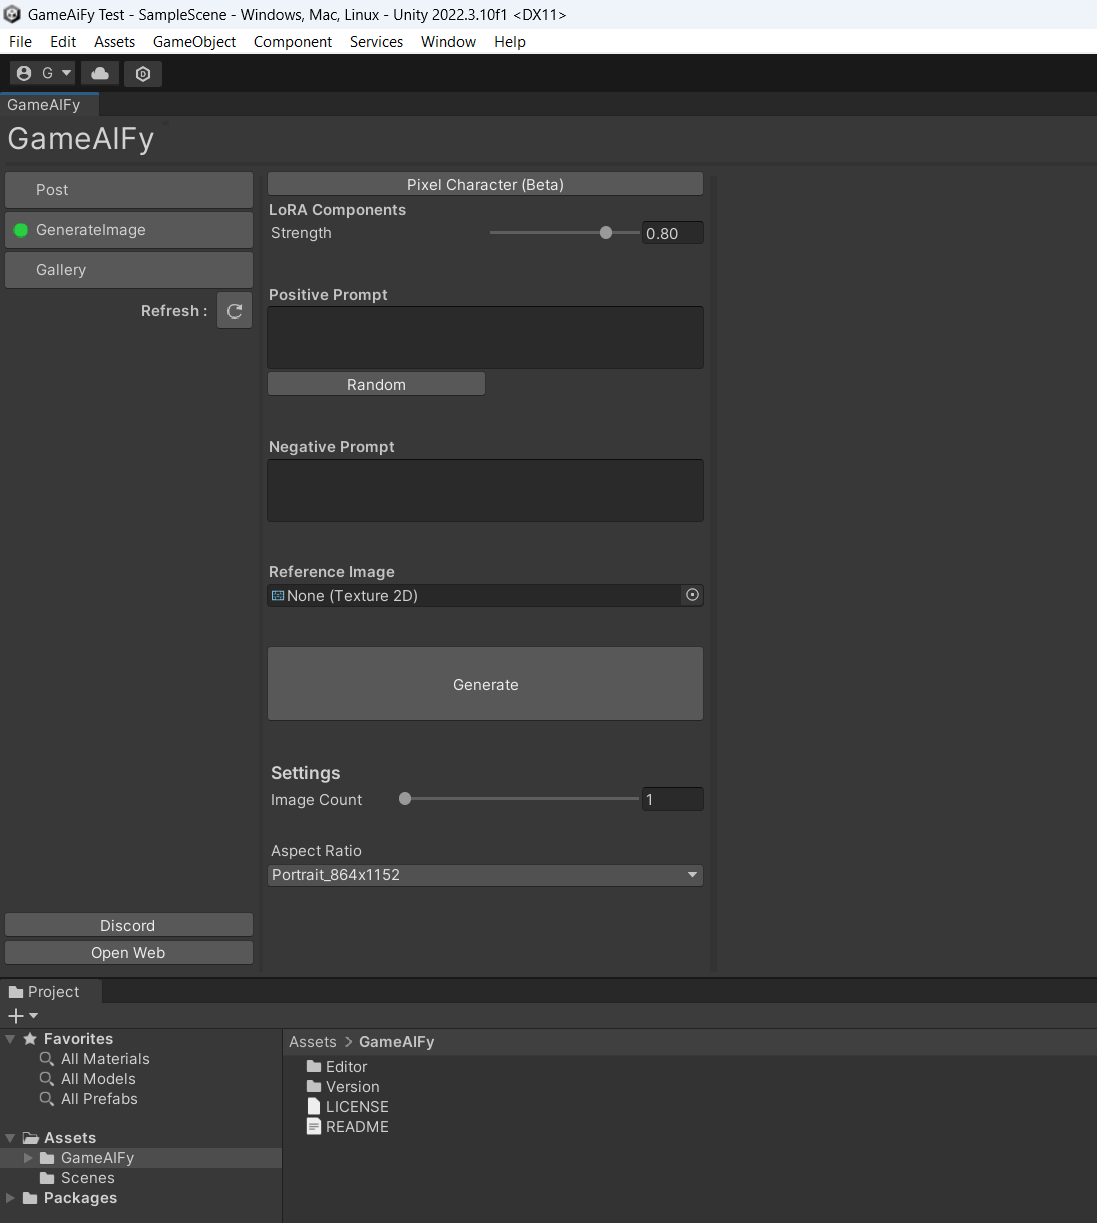This screenshot has height=1223, width=1097.
Task: Select the Project panel tab
Action: tap(50, 992)
